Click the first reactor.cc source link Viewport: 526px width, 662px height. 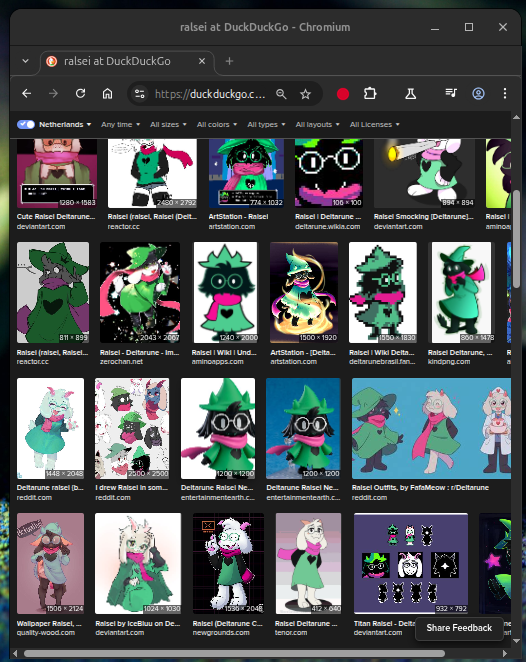point(124,227)
